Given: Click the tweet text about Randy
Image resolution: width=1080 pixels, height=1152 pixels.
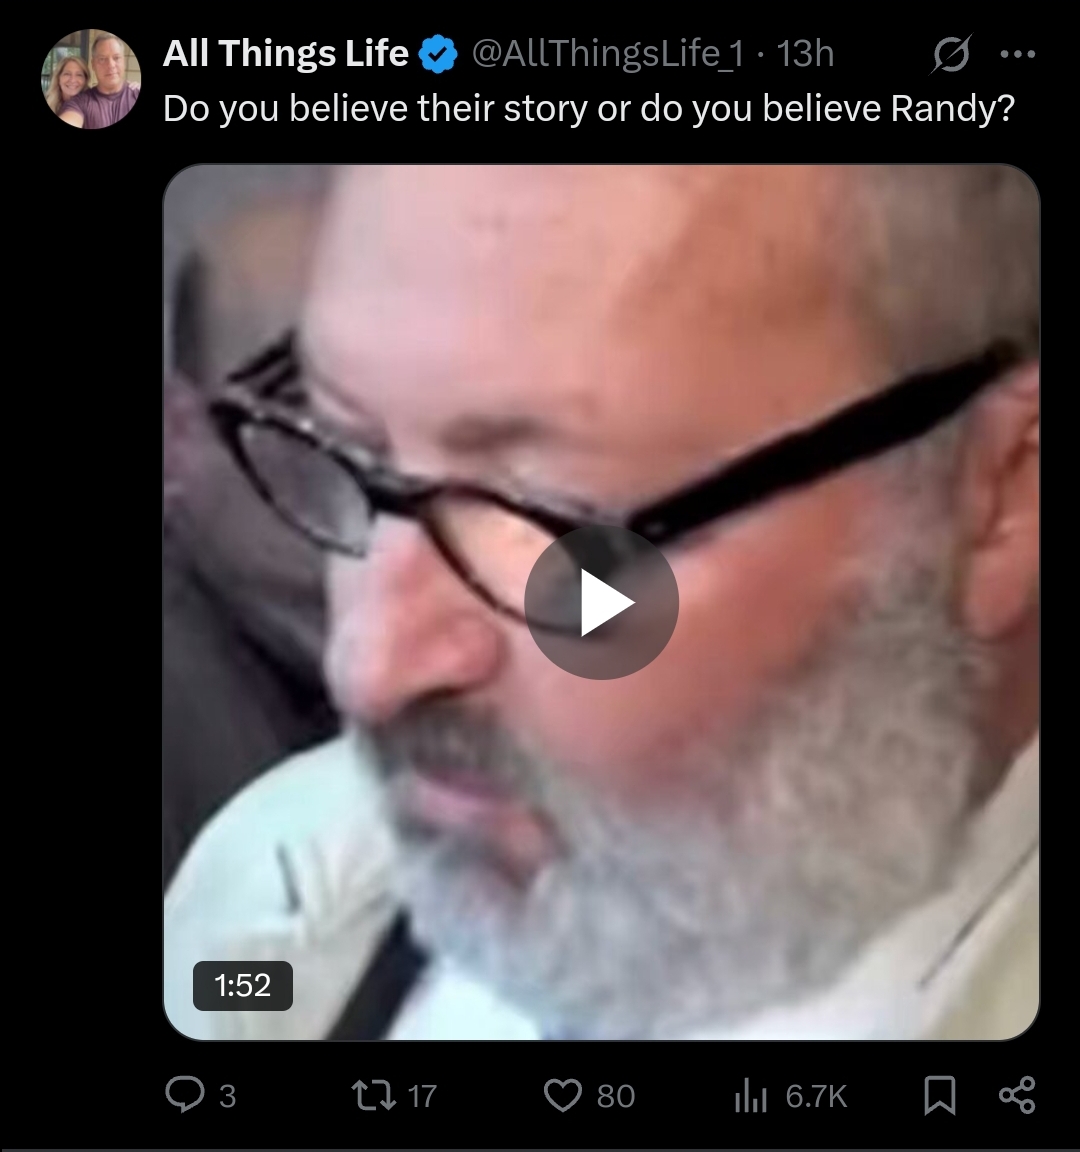Looking at the screenshot, I should pyautogui.click(x=588, y=109).
